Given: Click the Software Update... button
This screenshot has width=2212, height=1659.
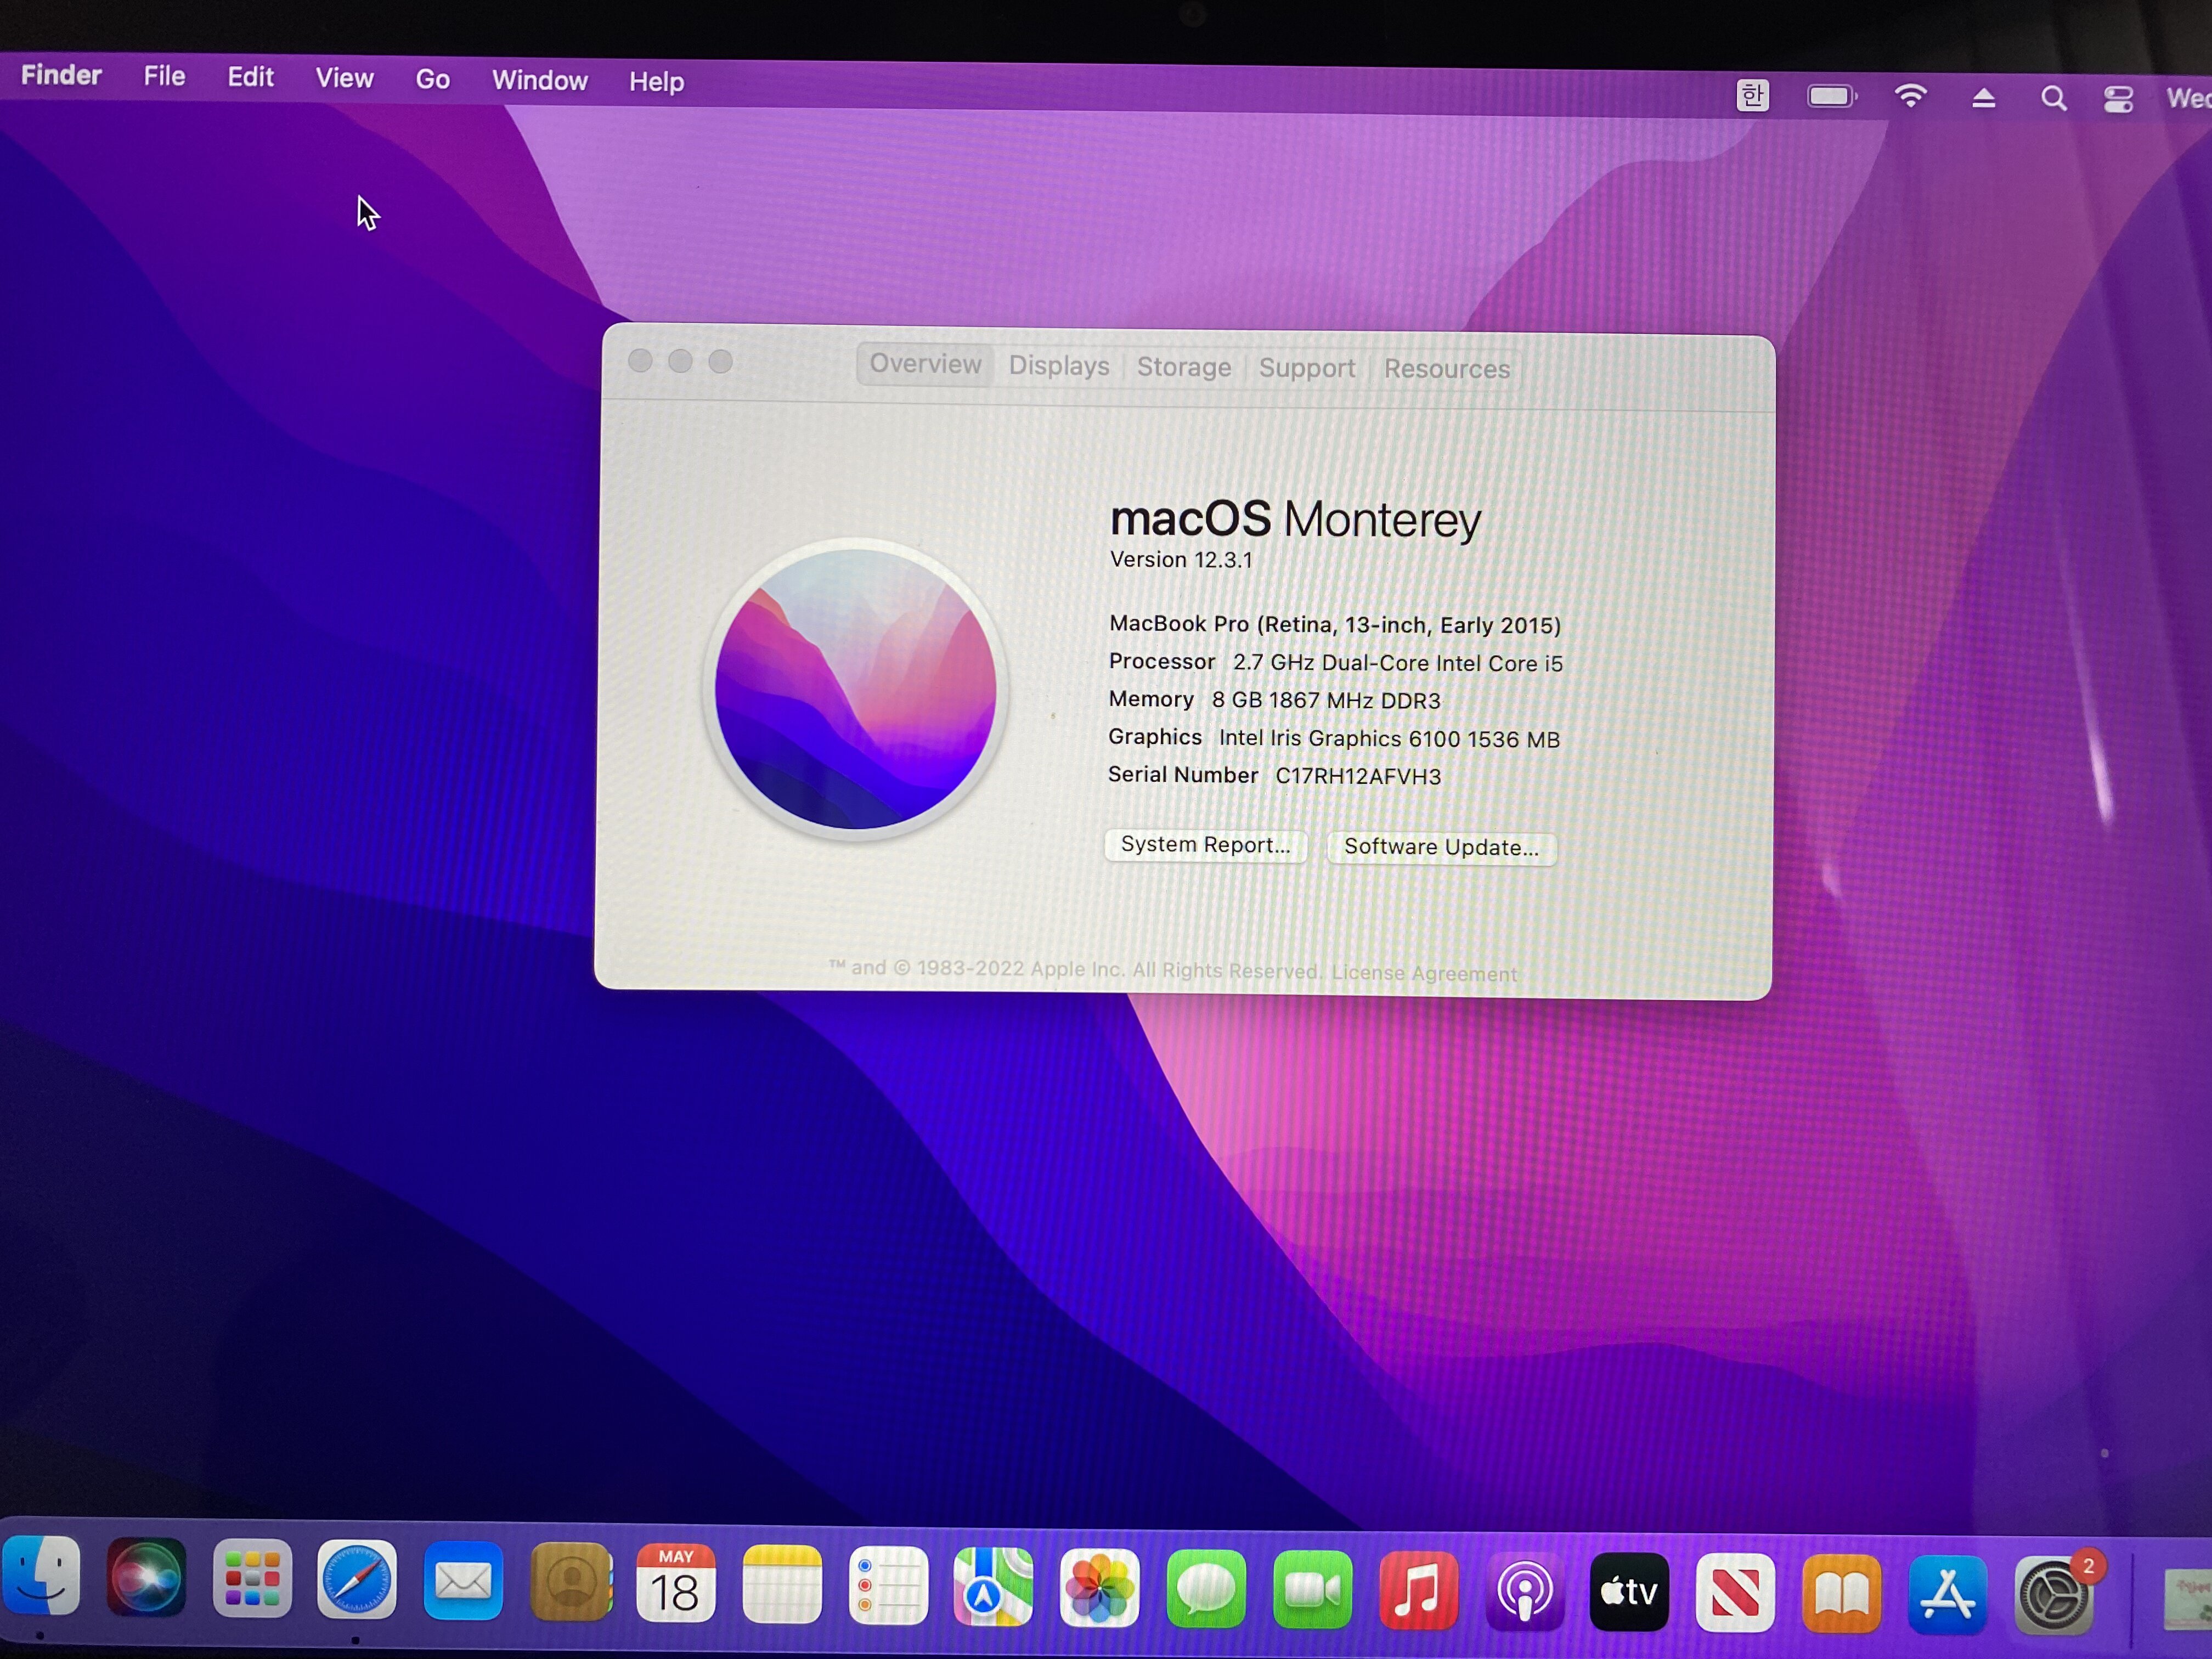Looking at the screenshot, I should coord(1441,847).
